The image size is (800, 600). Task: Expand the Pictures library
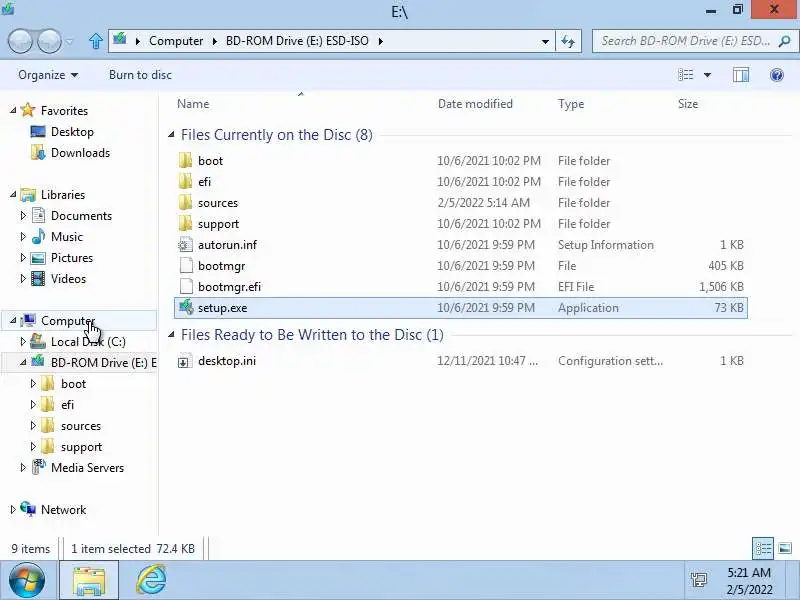coord(23,258)
